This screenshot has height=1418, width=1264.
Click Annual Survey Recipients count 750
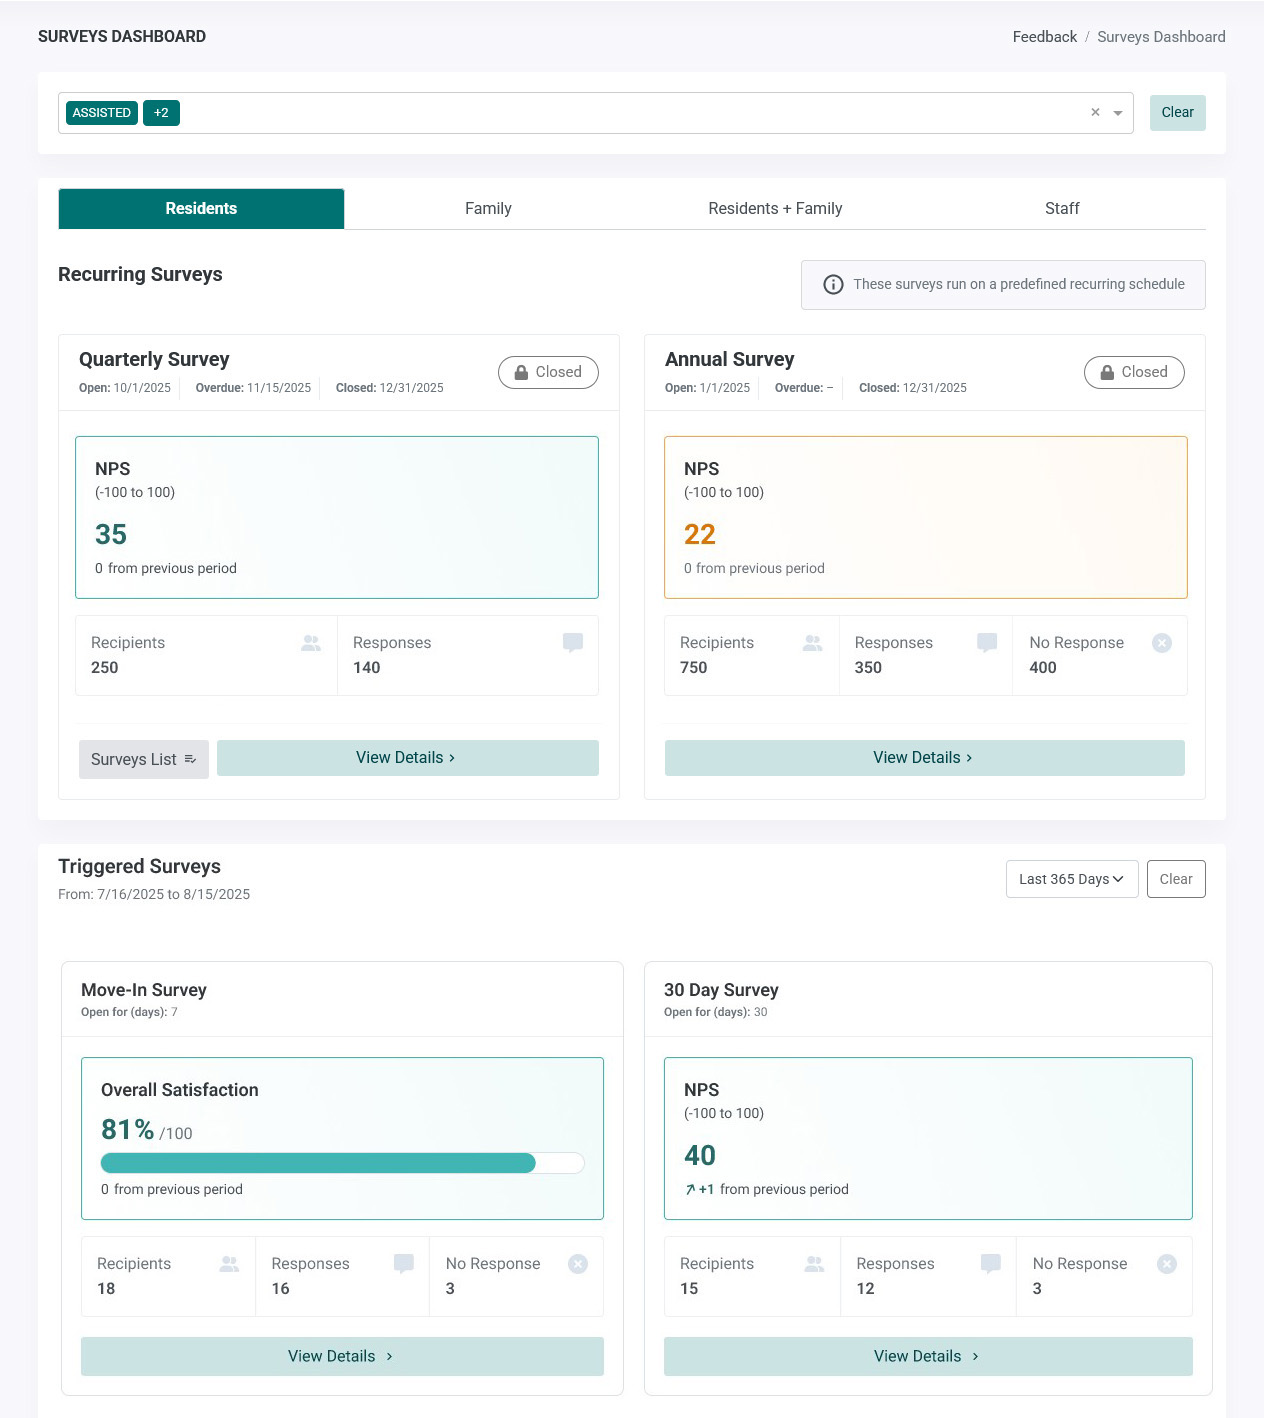(x=694, y=668)
